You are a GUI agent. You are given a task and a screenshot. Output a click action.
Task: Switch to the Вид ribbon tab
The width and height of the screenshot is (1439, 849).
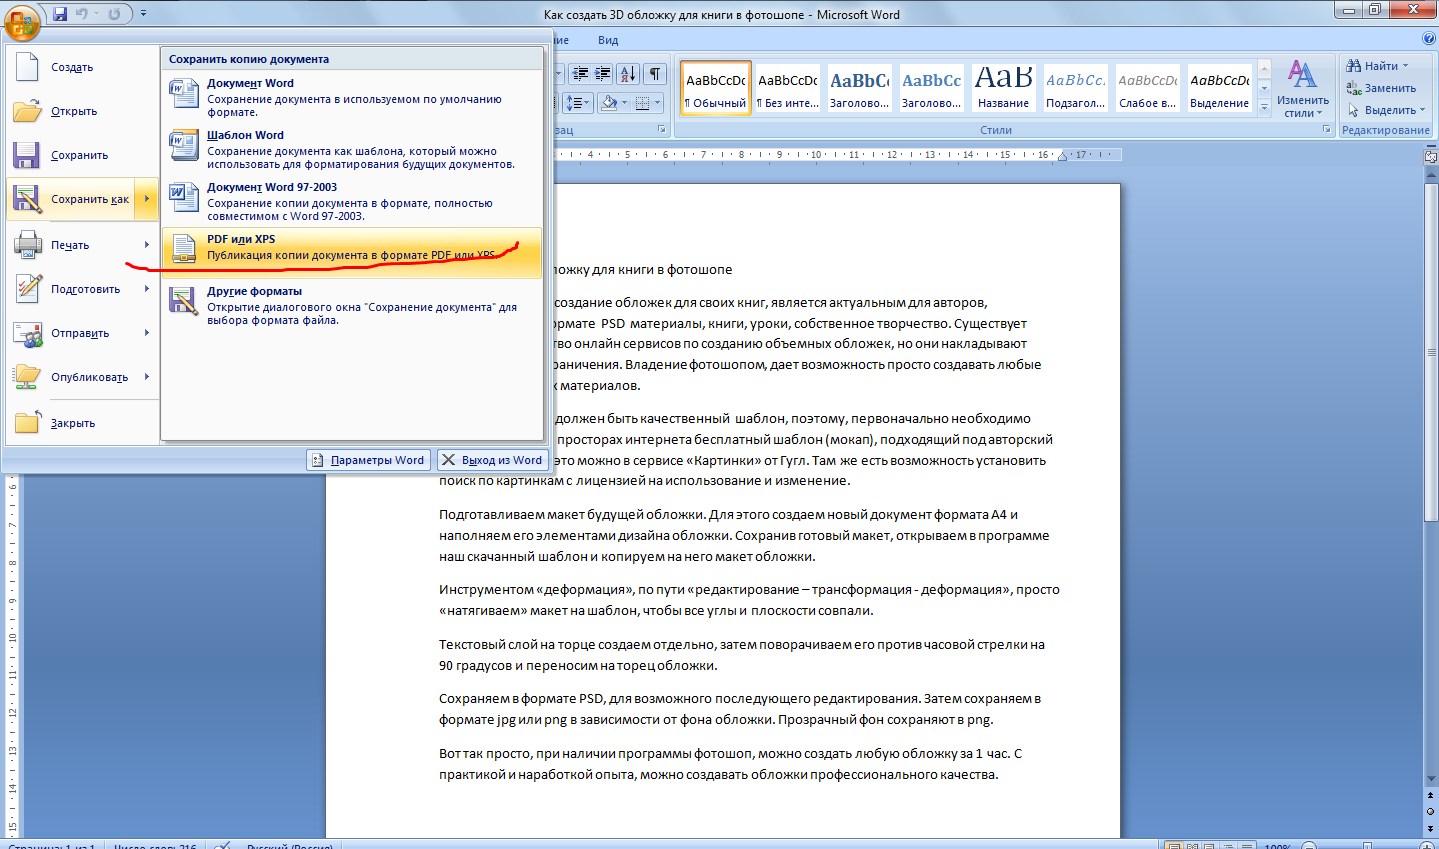tap(608, 40)
